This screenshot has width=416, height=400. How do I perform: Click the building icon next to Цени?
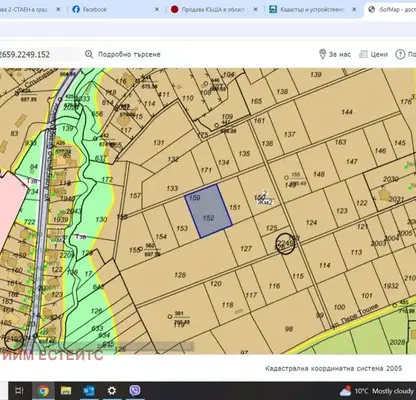pos(363,54)
